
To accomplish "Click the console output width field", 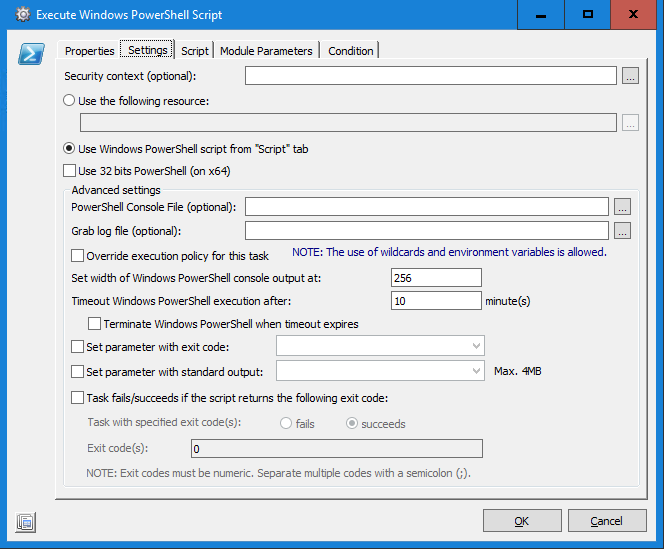I will [436, 278].
